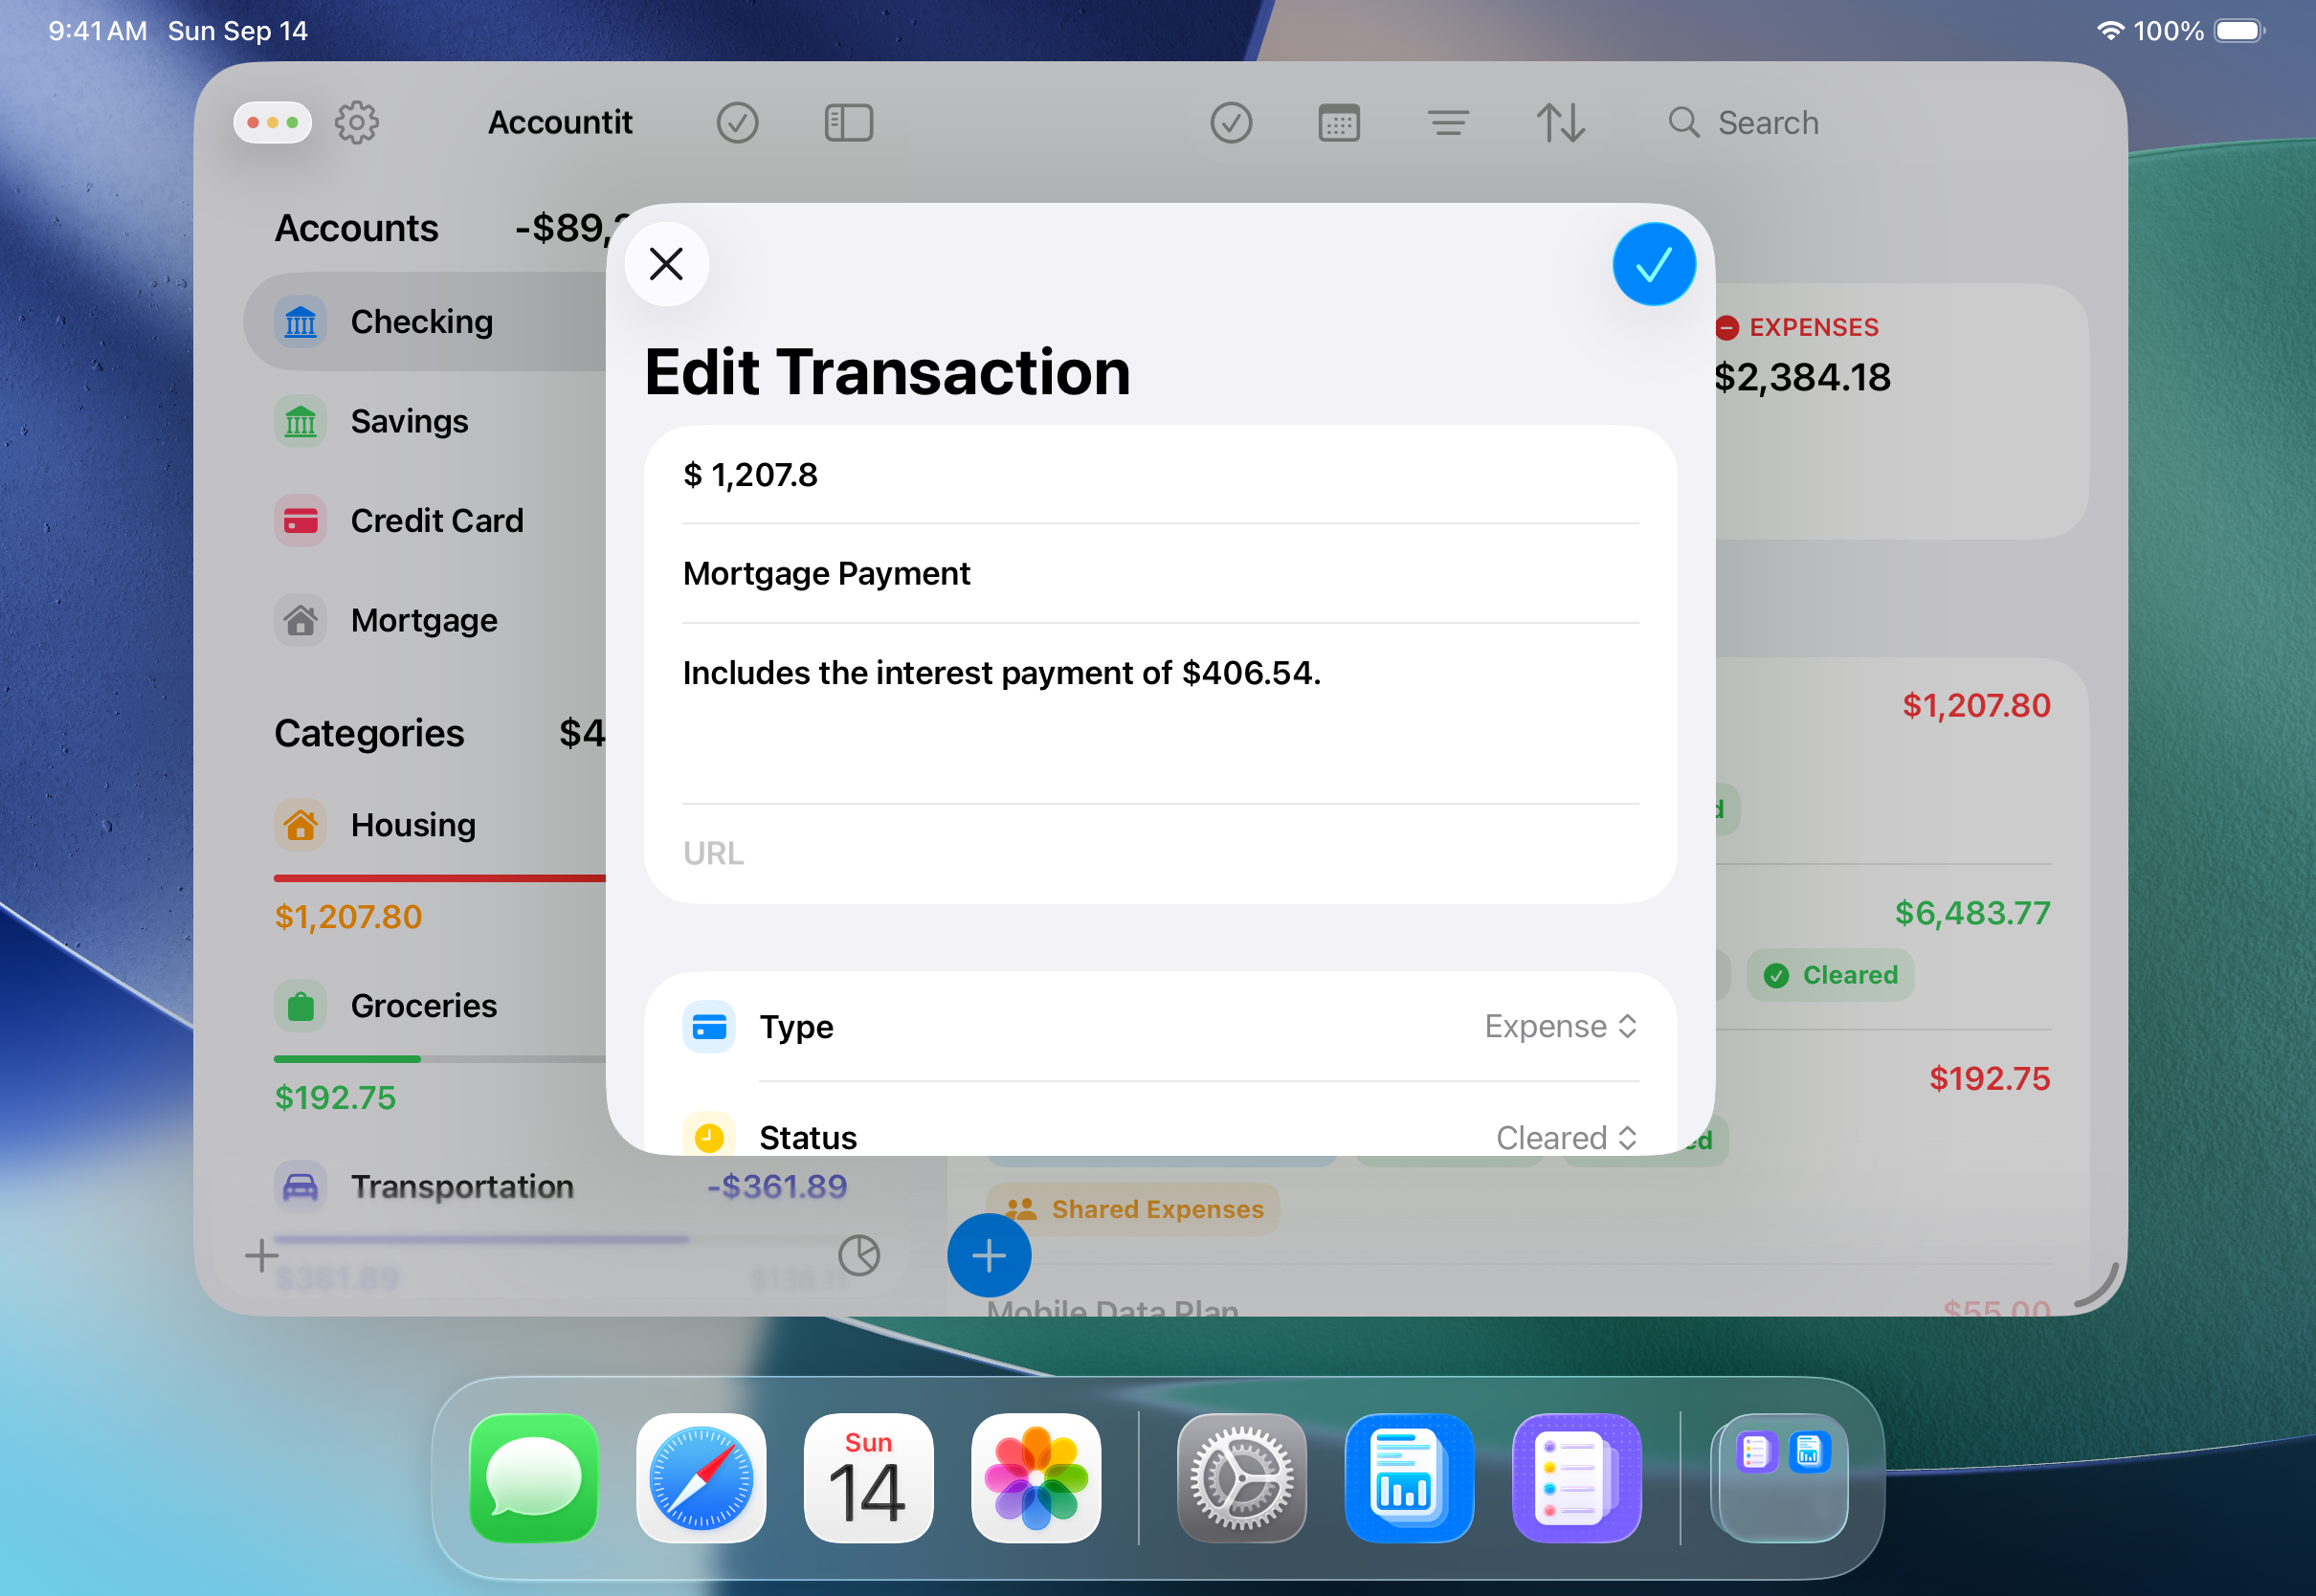Screen dimensions: 2316x1596
Task: Open the filter lines icon in toolbar
Action: coord(1447,123)
